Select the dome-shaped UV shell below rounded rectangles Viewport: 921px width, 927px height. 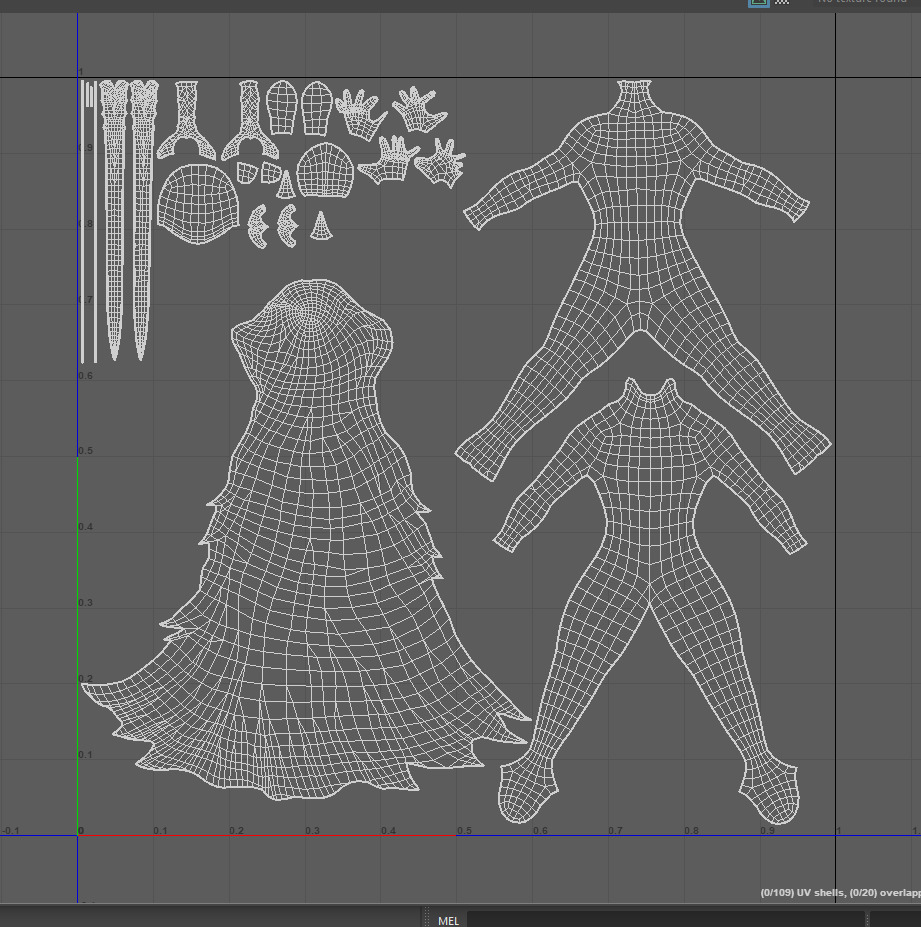(325, 170)
